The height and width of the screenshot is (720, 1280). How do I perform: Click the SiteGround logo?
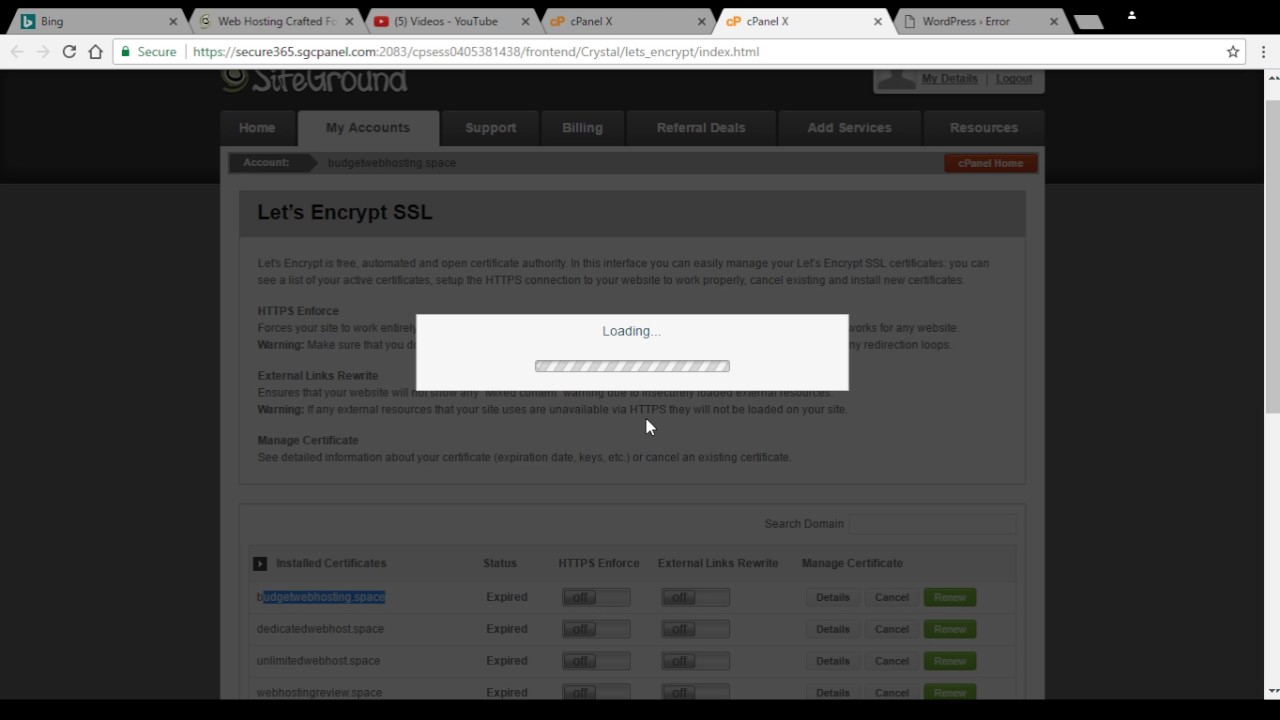pyautogui.click(x=314, y=81)
